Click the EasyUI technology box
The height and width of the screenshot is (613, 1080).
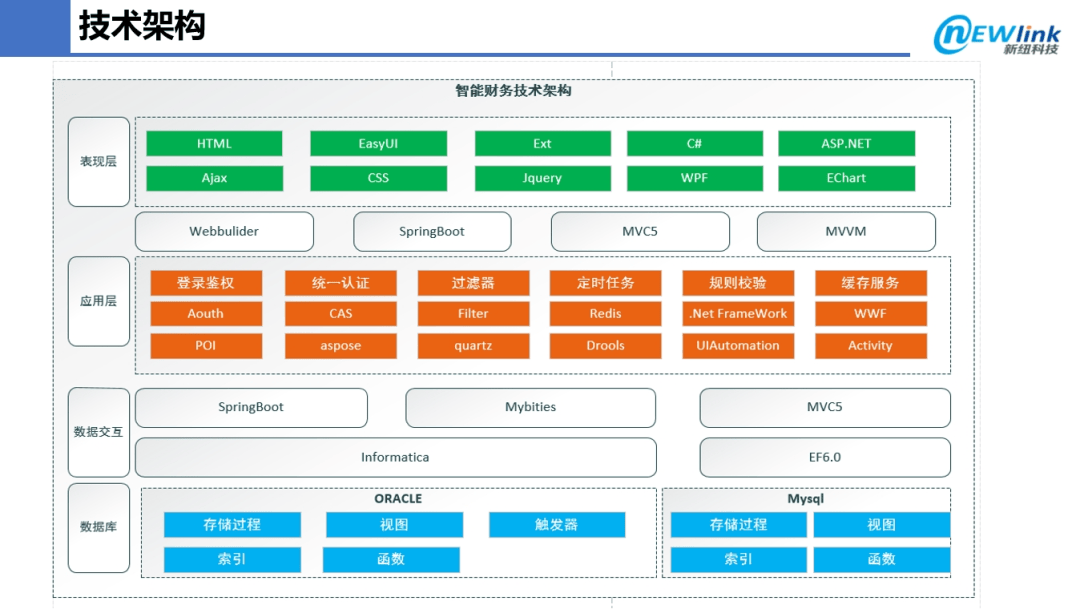coord(378,144)
